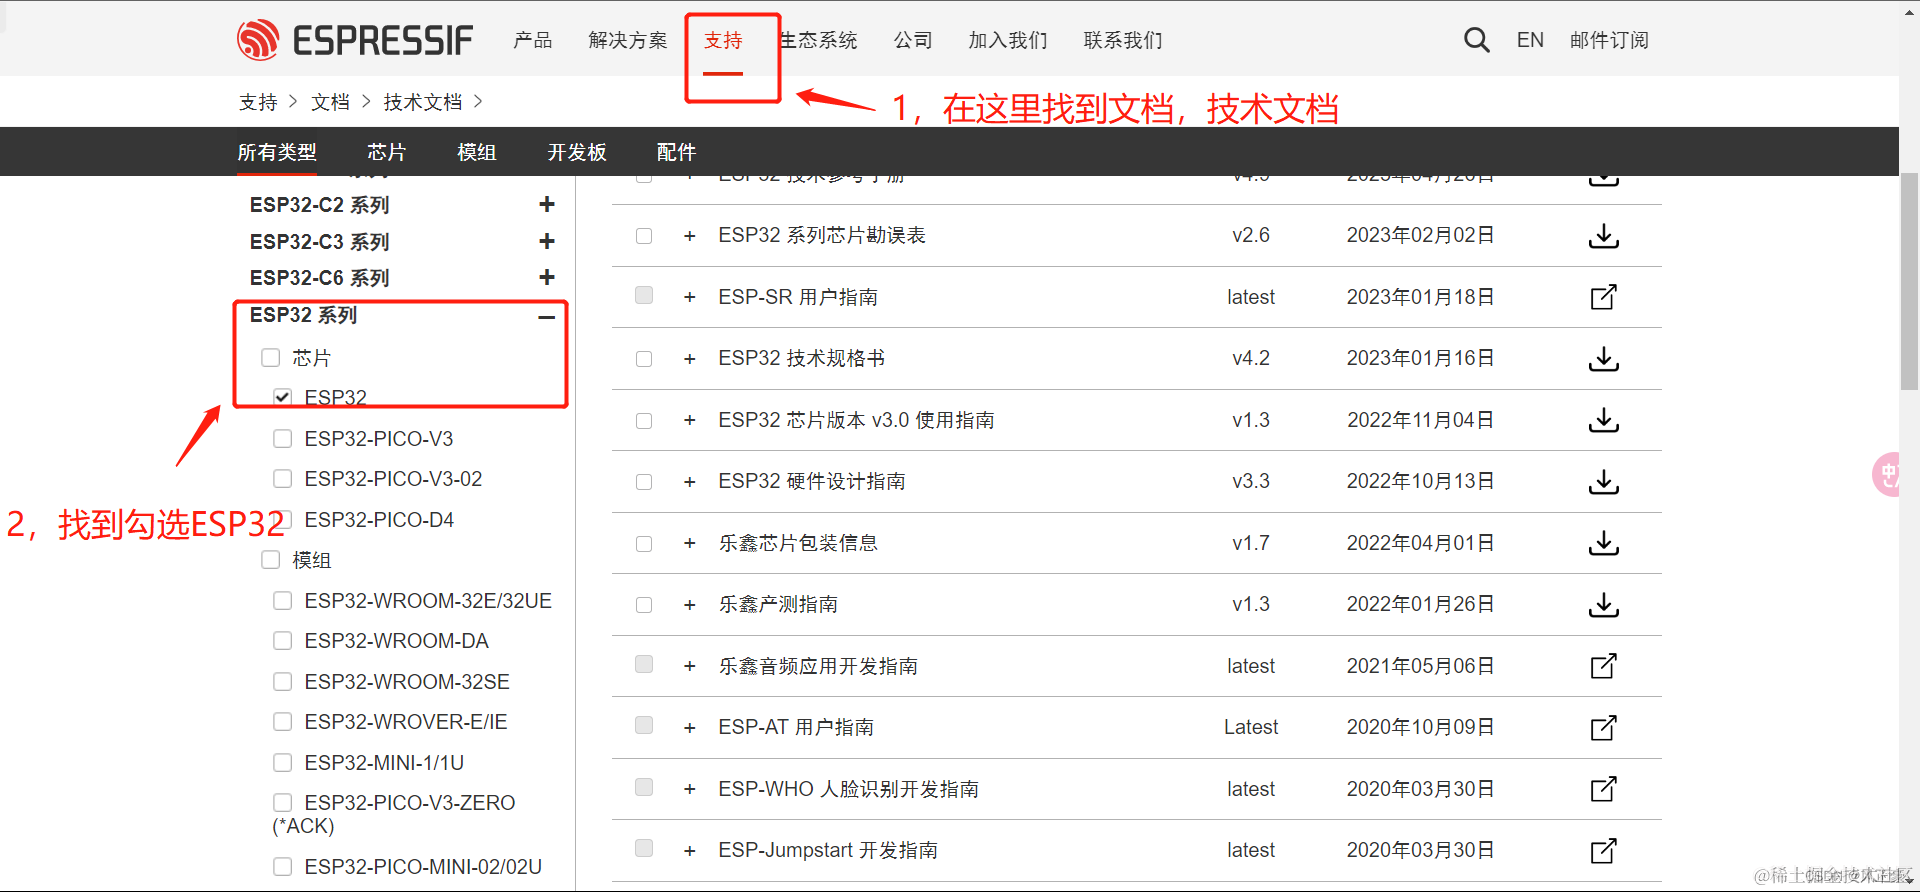Open the 加入我们 menu

[1008, 40]
